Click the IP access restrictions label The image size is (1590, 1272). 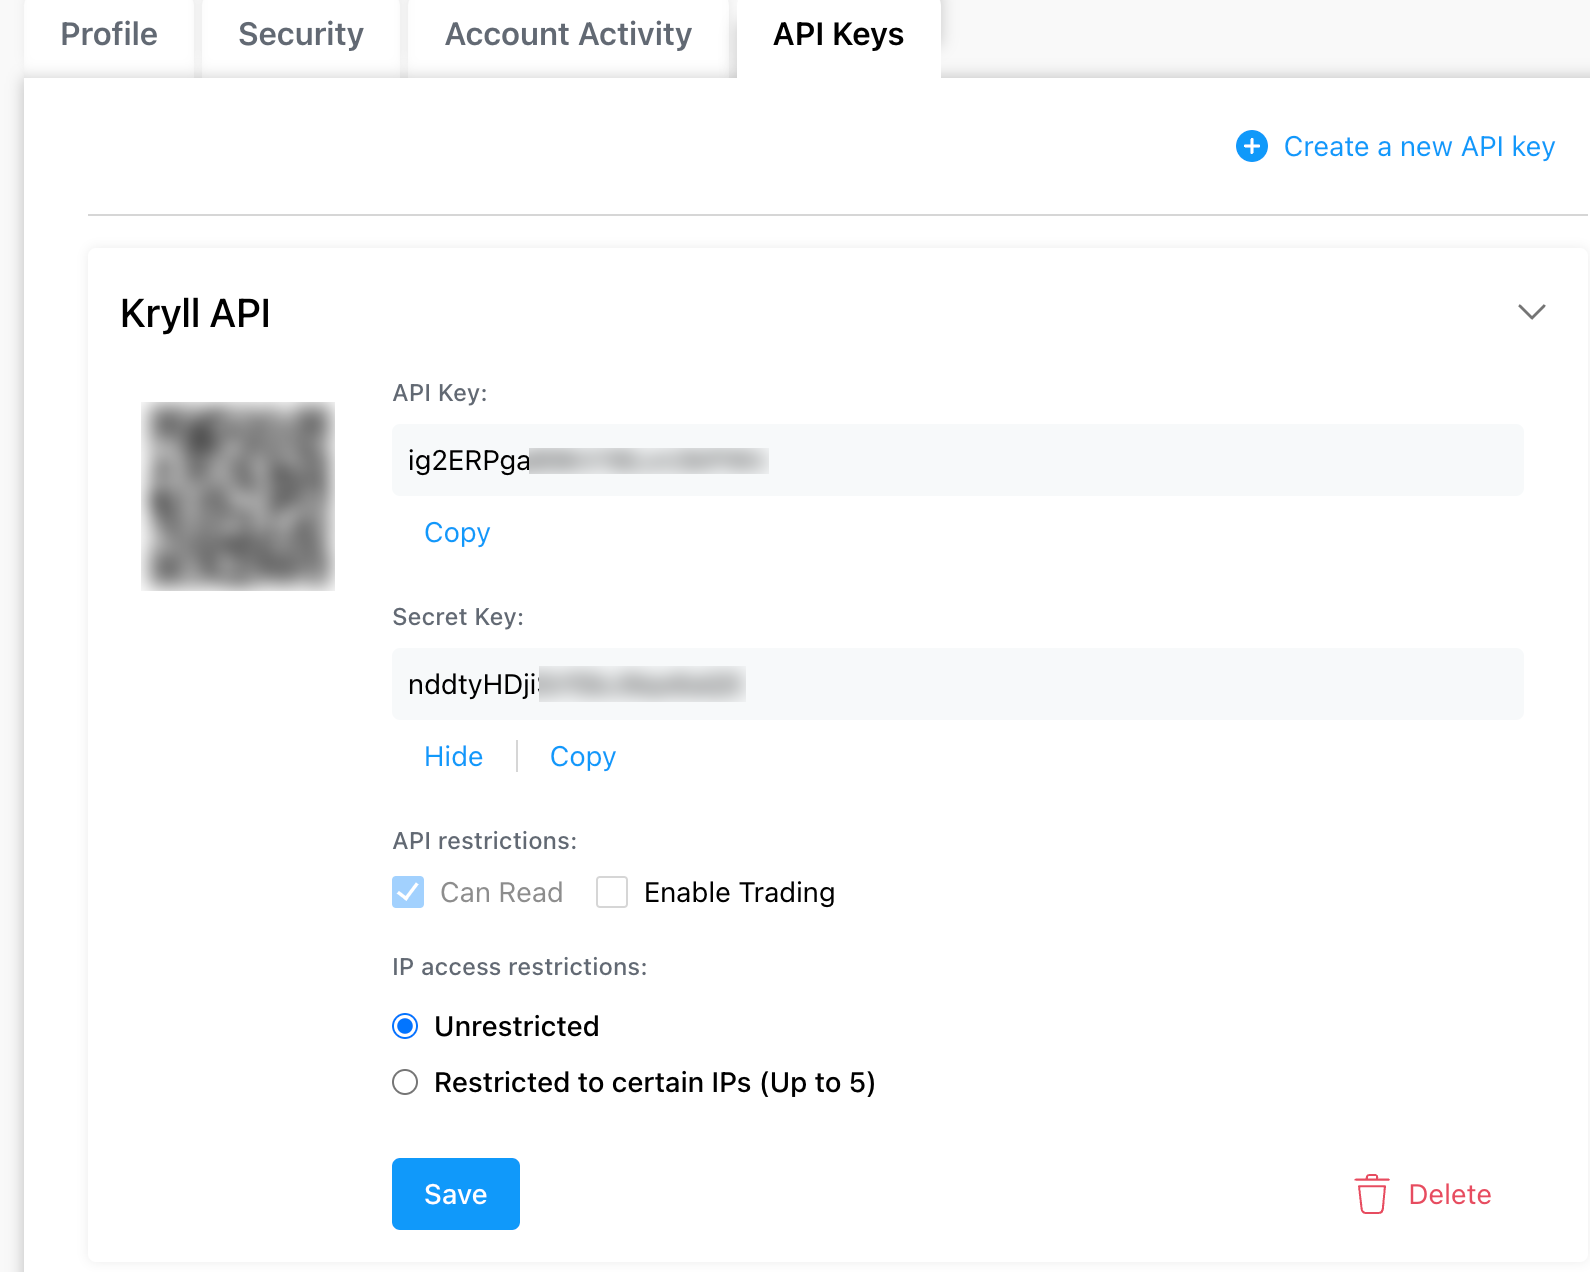(519, 967)
